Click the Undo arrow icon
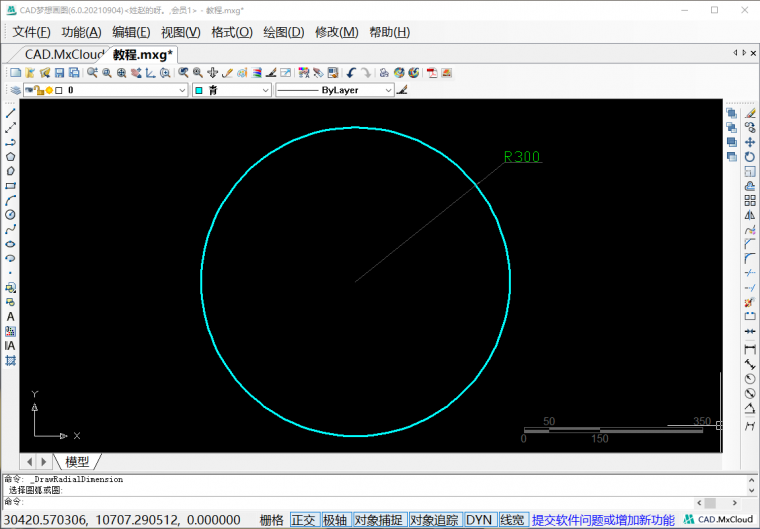760x529 pixels. [351, 73]
